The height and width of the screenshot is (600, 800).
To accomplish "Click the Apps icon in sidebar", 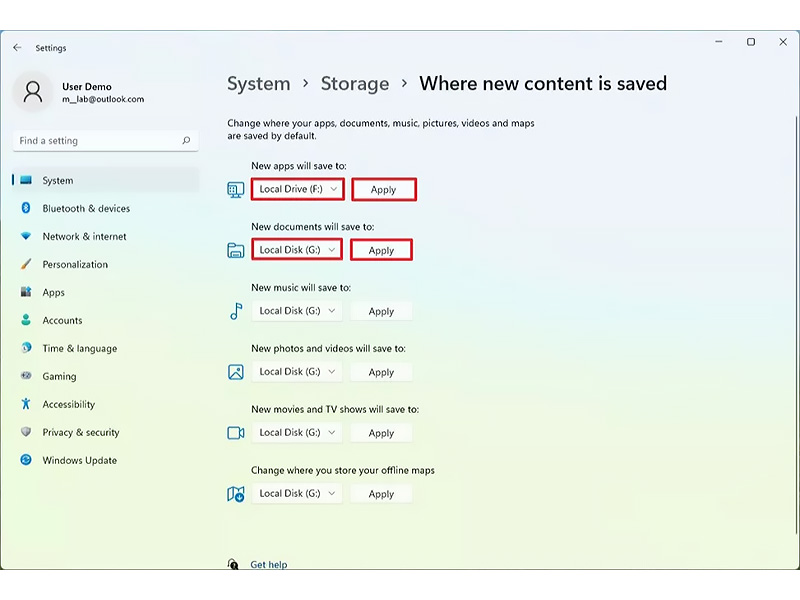I will [26, 292].
